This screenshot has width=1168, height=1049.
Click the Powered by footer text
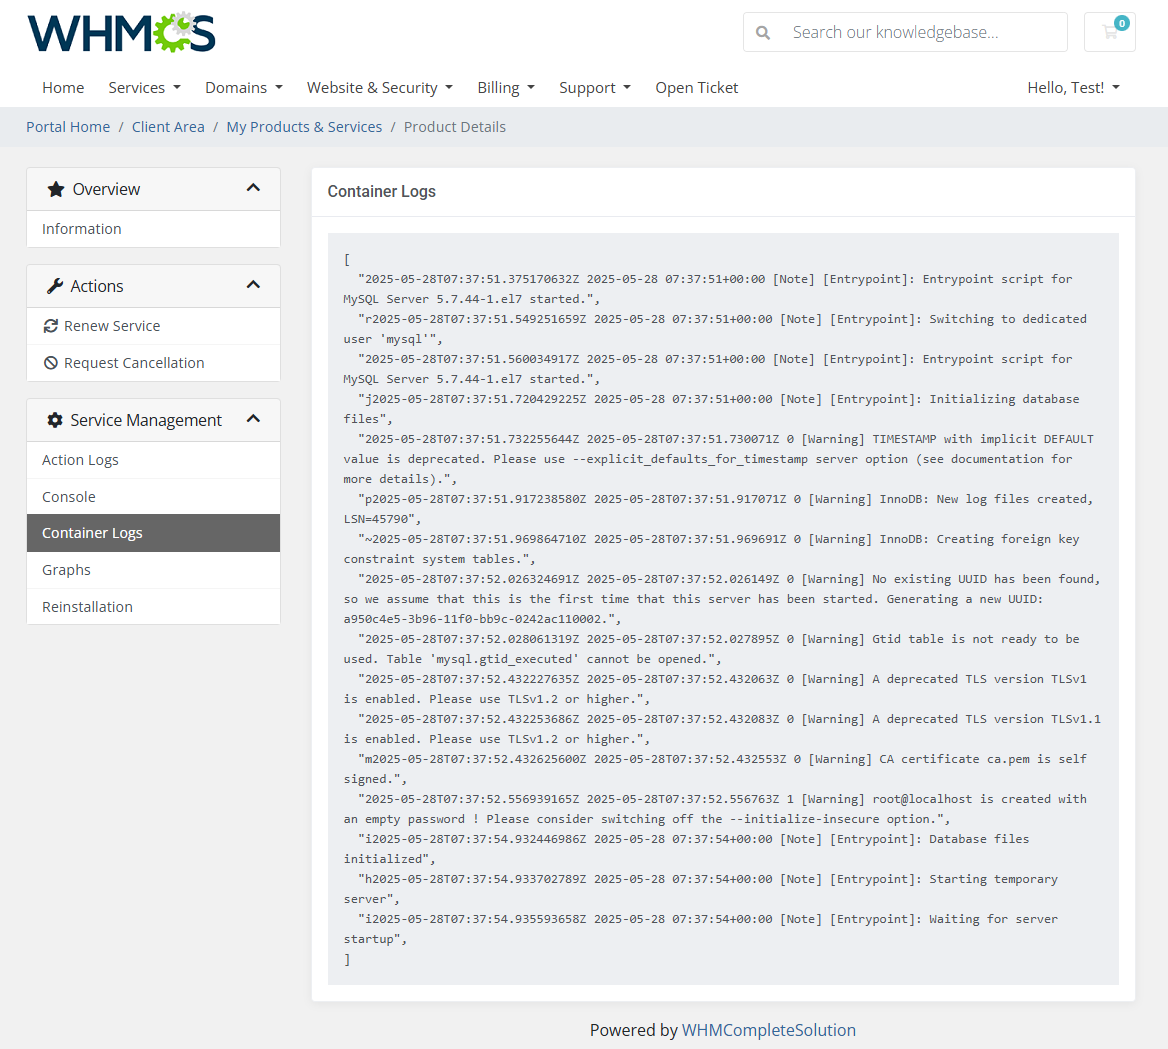coord(633,1030)
